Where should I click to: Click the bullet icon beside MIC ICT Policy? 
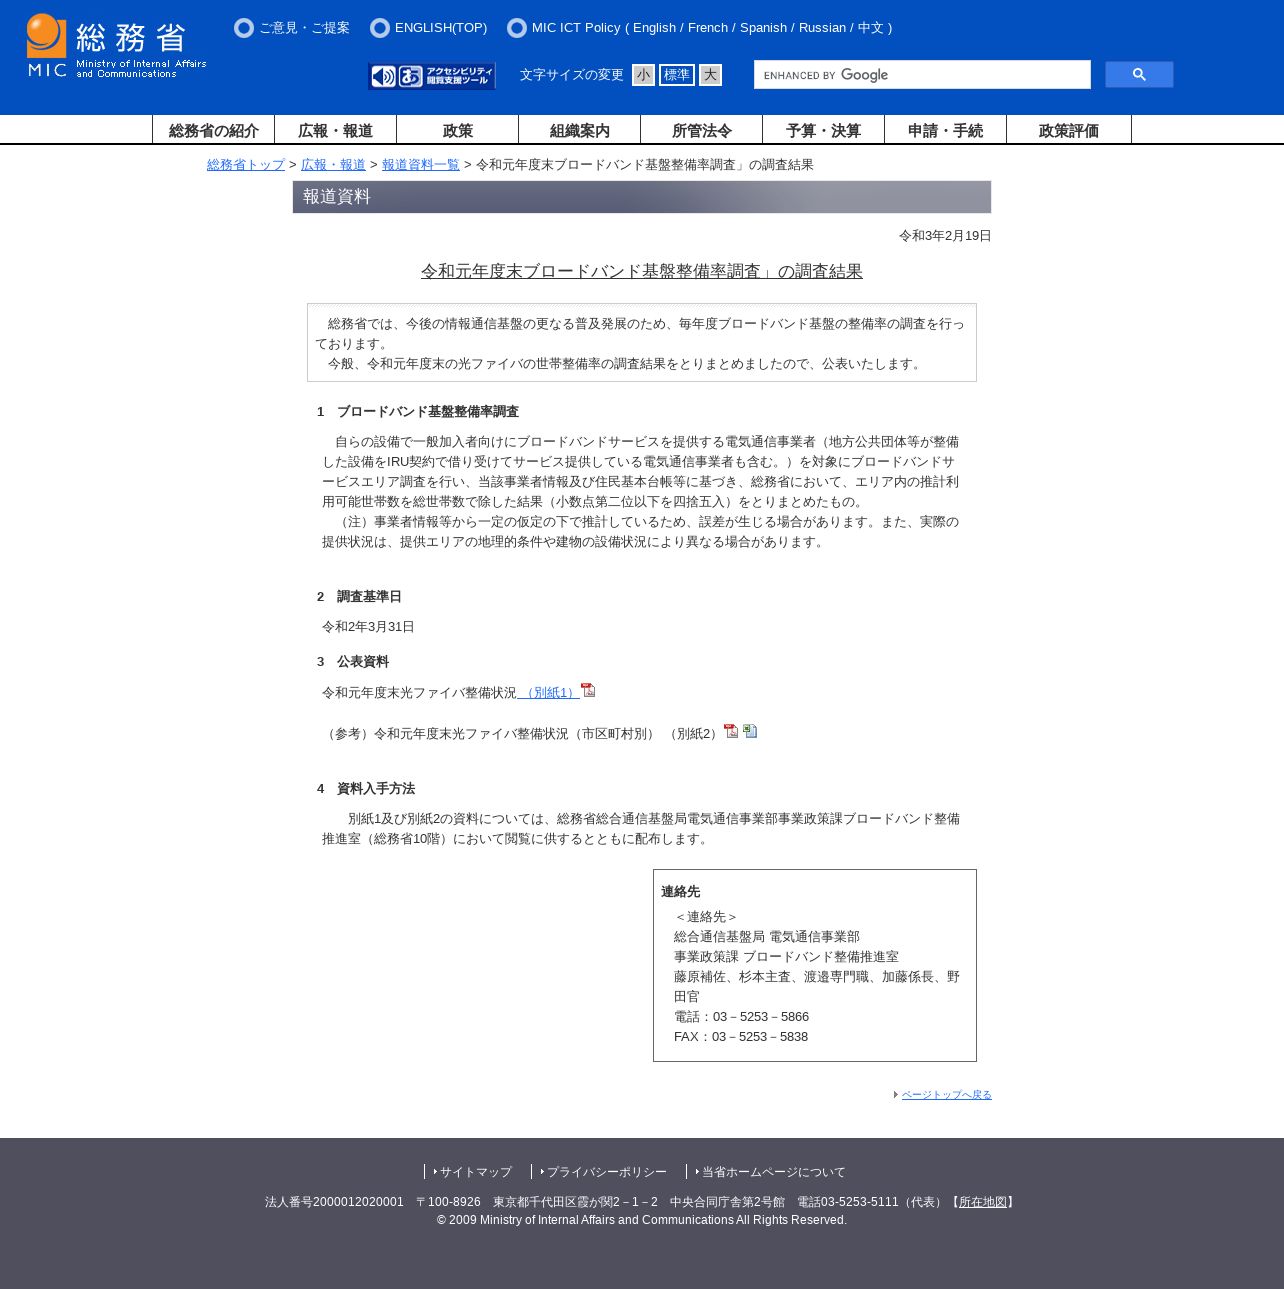point(517,28)
